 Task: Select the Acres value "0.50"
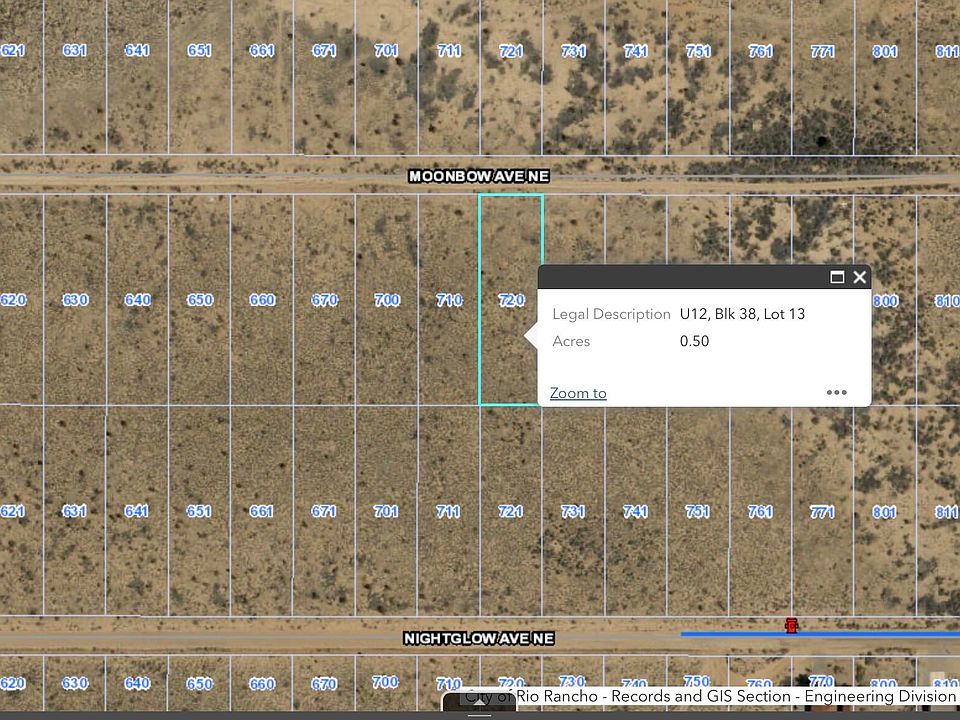click(x=694, y=341)
